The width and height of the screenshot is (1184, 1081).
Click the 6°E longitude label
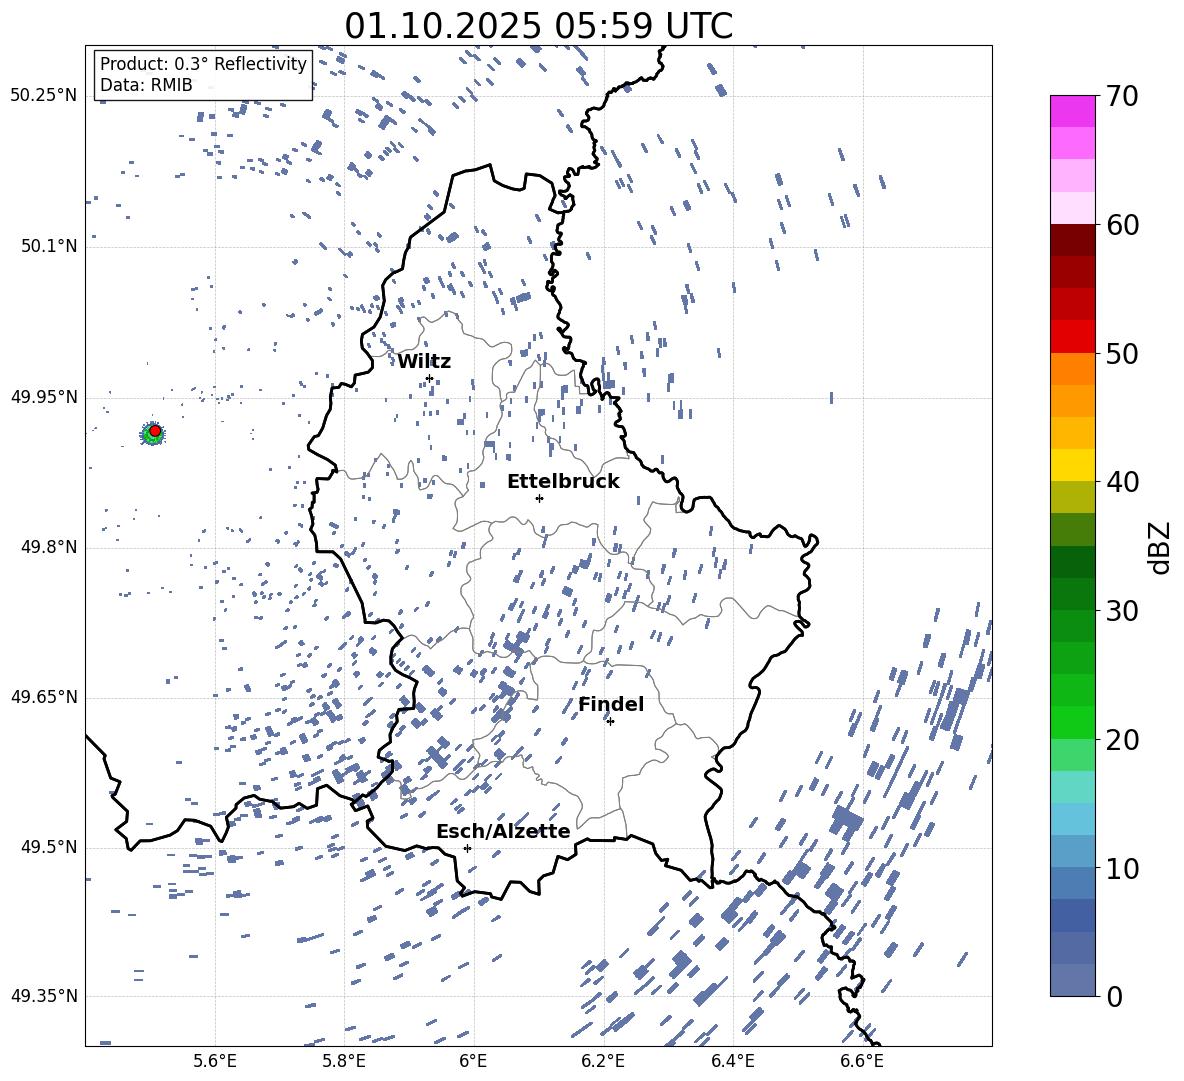(473, 1061)
